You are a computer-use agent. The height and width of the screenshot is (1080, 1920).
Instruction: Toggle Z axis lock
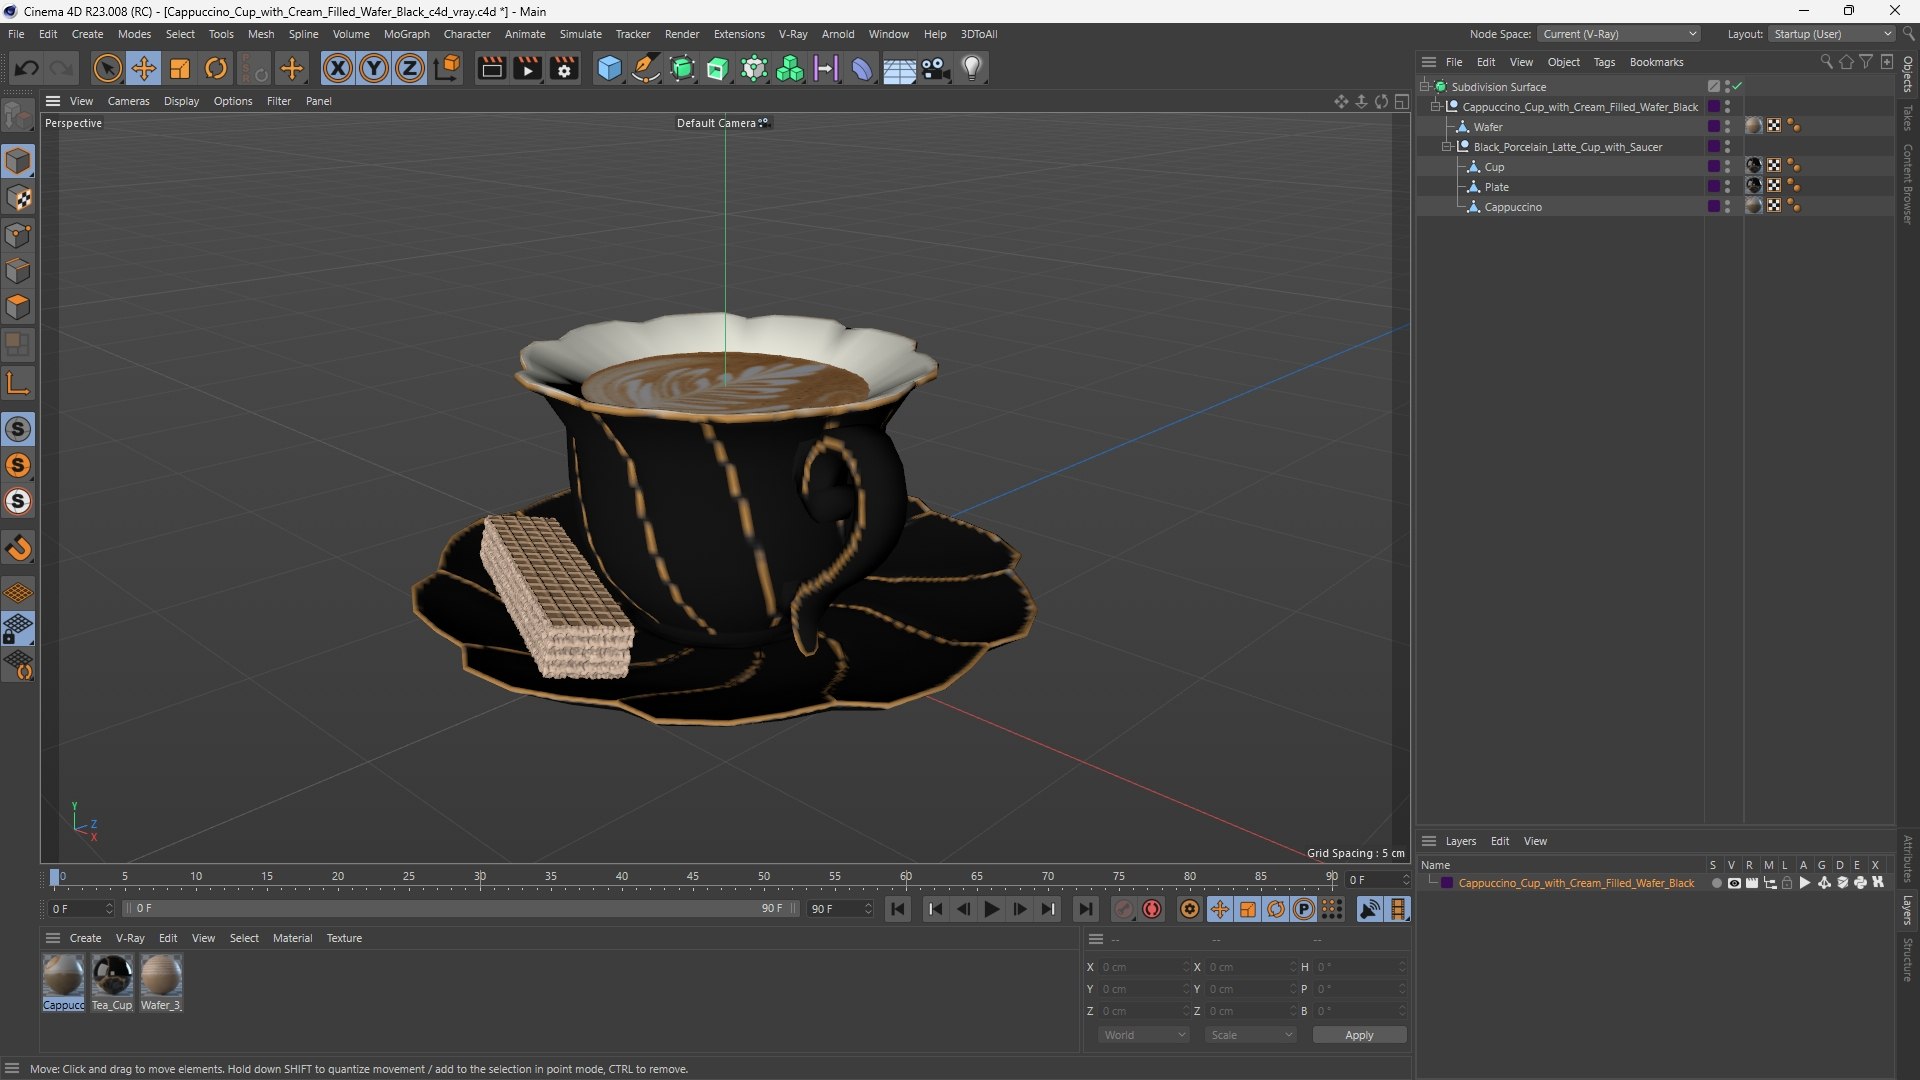pos(410,68)
